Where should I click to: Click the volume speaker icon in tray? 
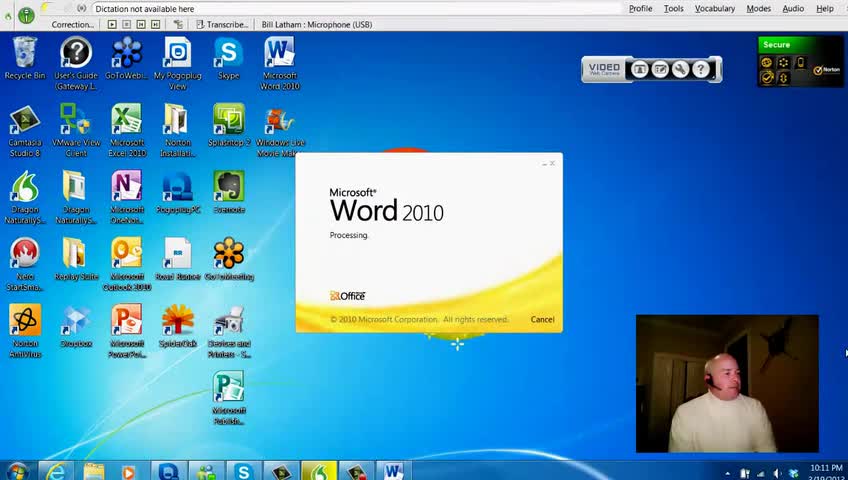[778, 474]
